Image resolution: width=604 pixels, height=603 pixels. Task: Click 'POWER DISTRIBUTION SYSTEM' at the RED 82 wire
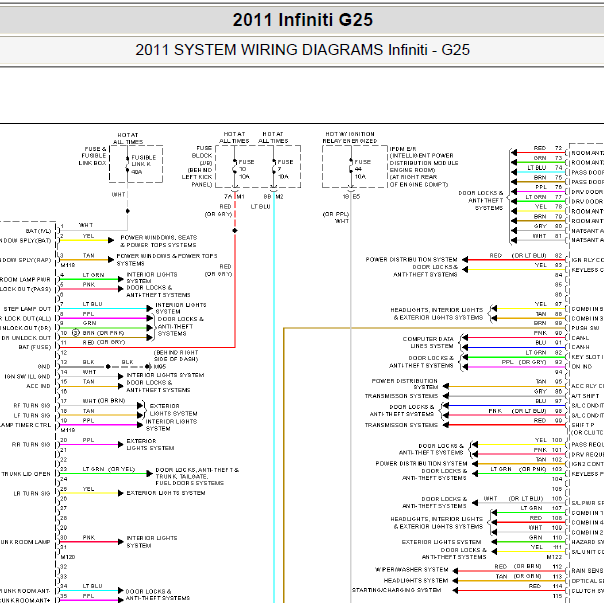[411, 259]
